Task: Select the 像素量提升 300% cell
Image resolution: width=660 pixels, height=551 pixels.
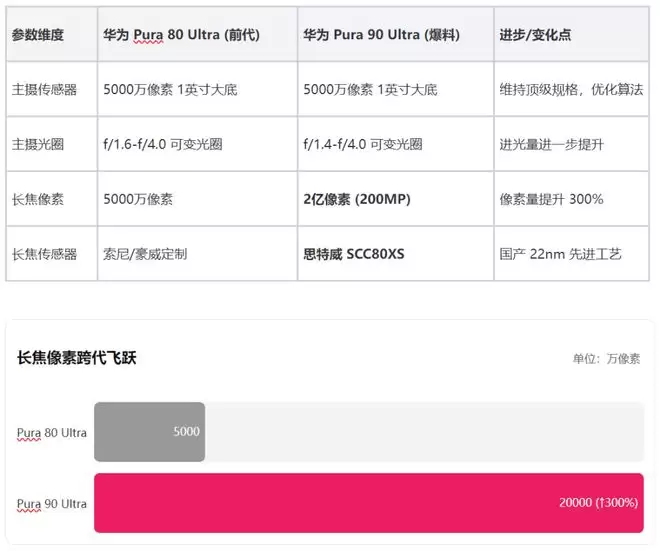Action: click(x=551, y=200)
